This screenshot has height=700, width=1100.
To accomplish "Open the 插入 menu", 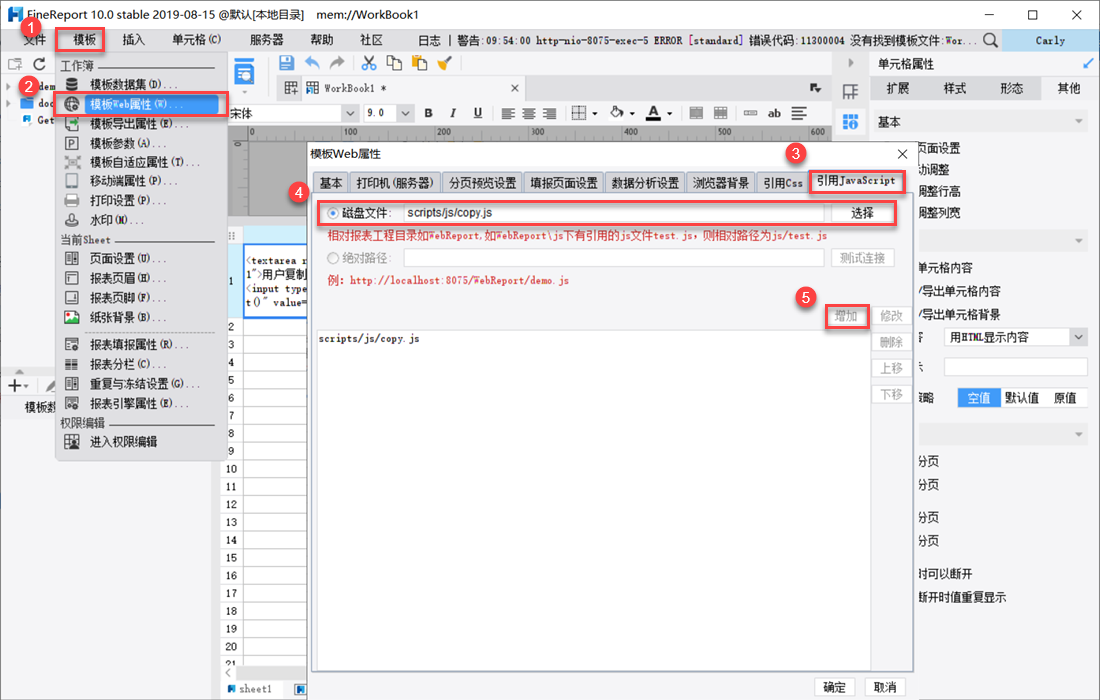I will click(133, 40).
